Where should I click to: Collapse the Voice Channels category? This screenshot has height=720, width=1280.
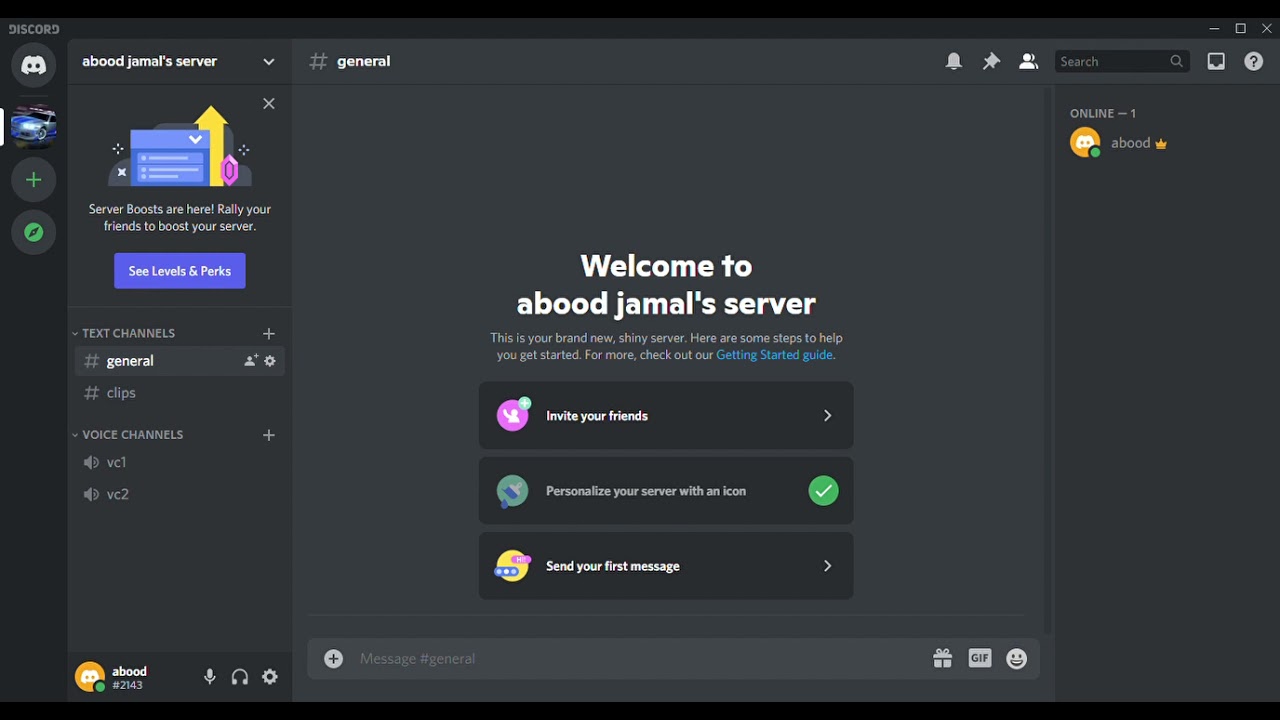point(129,436)
